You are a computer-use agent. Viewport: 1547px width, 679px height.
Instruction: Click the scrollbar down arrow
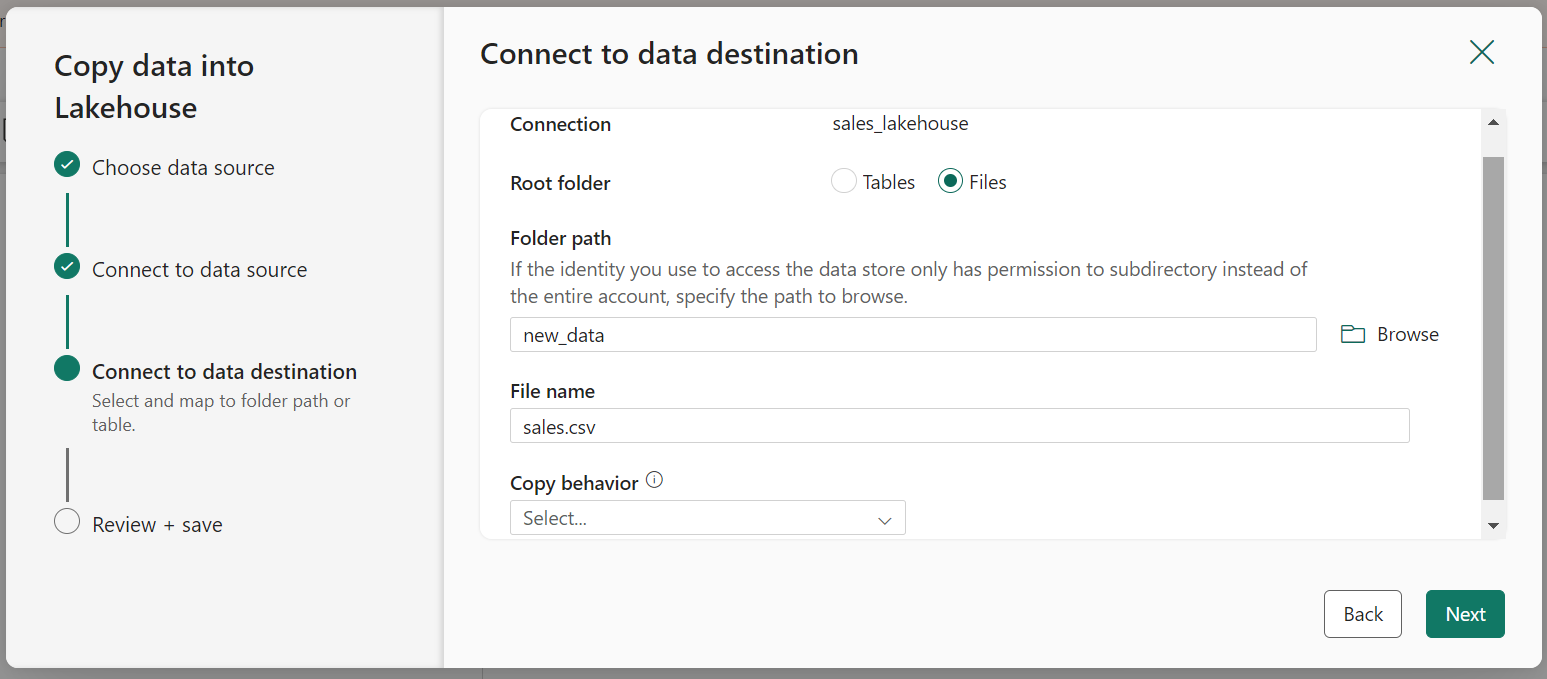pyautogui.click(x=1494, y=524)
